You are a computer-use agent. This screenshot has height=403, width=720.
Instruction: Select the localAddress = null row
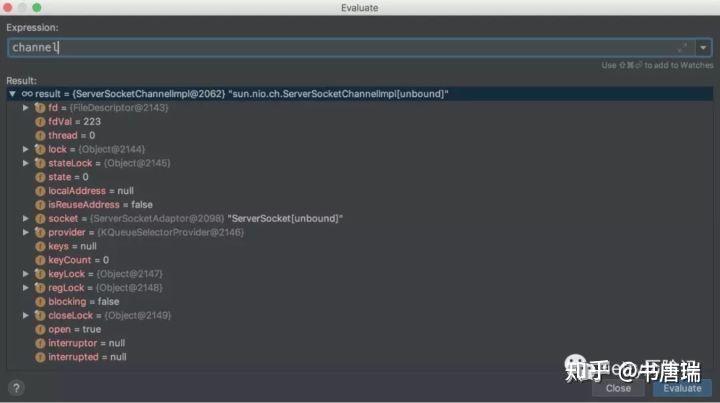[x=360, y=191]
